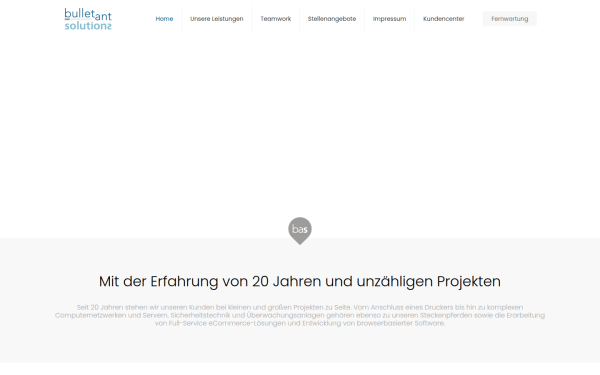The width and height of the screenshot is (600, 375).
Task: Go to the Teamwork page
Action: click(x=276, y=19)
